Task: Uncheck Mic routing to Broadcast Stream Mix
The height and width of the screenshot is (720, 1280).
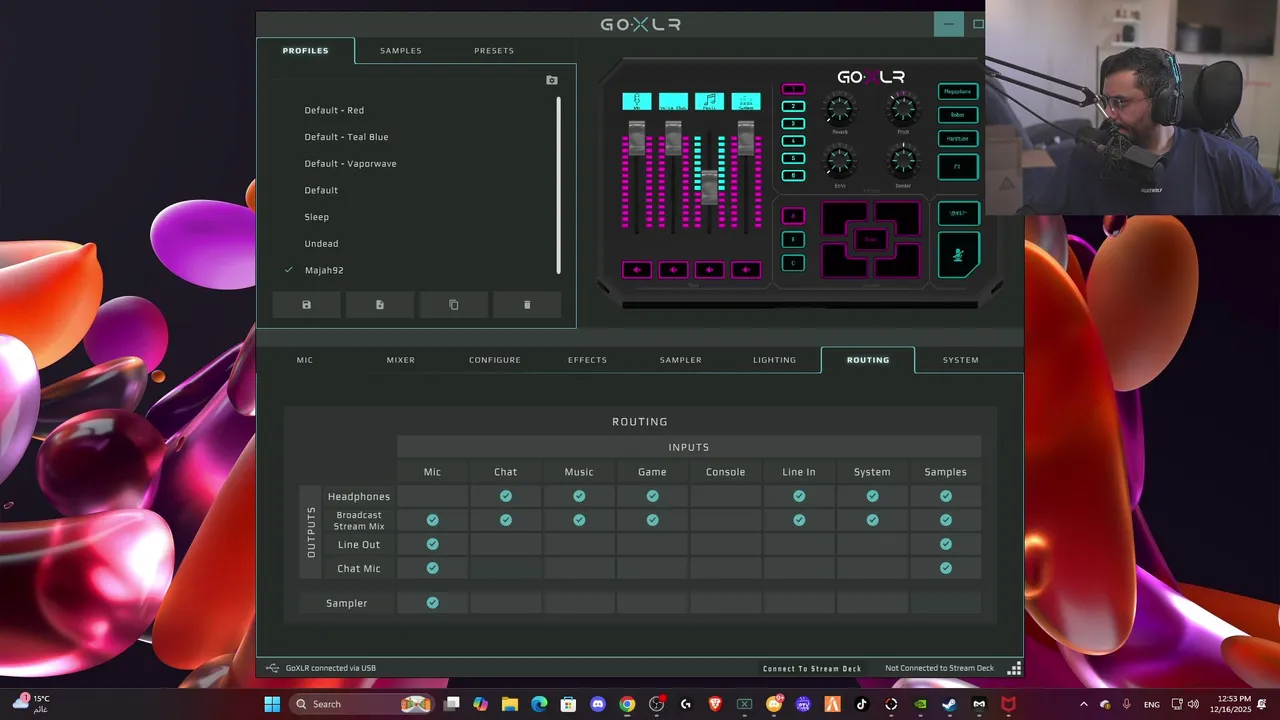Action: (432, 520)
